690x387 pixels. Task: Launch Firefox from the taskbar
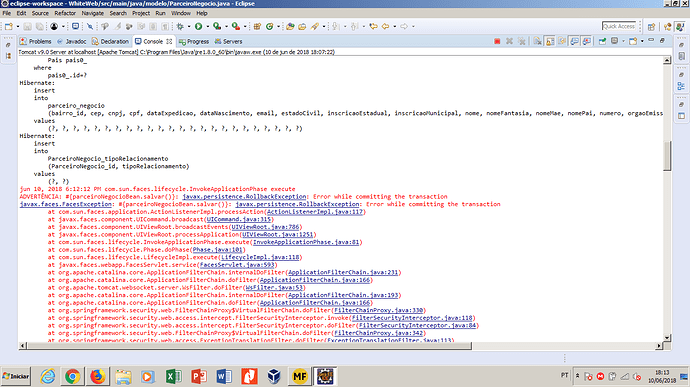pos(98,376)
